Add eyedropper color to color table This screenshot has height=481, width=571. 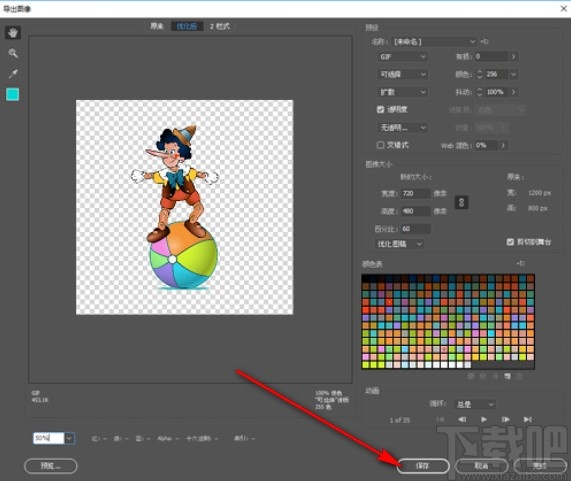click(x=508, y=376)
